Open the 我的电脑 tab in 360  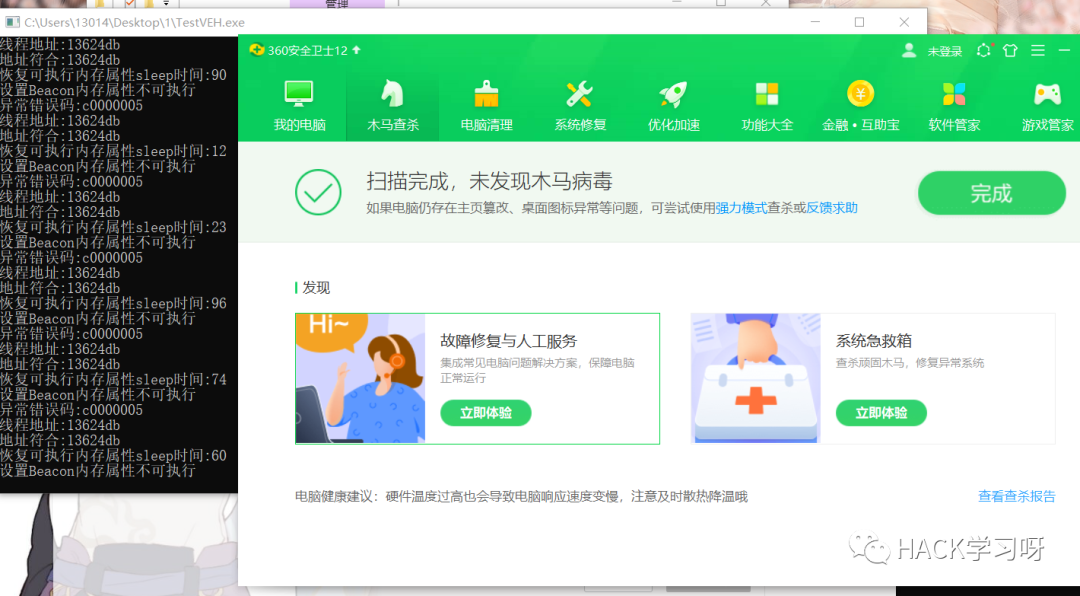[x=299, y=105]
